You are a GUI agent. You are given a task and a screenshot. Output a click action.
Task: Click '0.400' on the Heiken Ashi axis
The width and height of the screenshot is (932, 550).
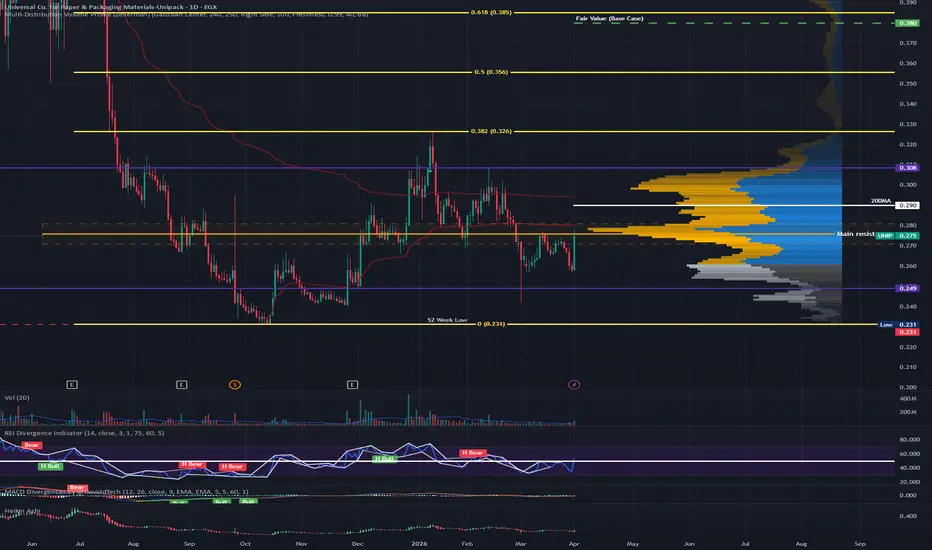tap(908, 516)
